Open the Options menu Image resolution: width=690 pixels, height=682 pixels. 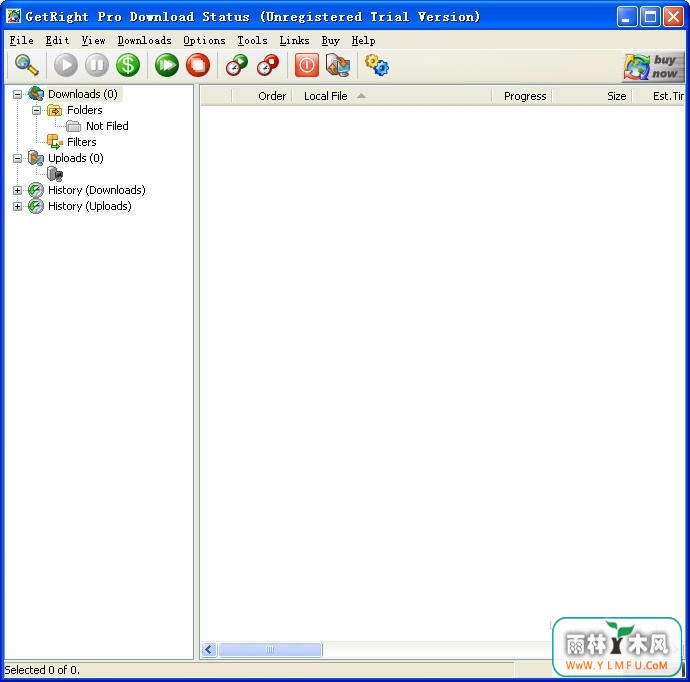[204, 40]
